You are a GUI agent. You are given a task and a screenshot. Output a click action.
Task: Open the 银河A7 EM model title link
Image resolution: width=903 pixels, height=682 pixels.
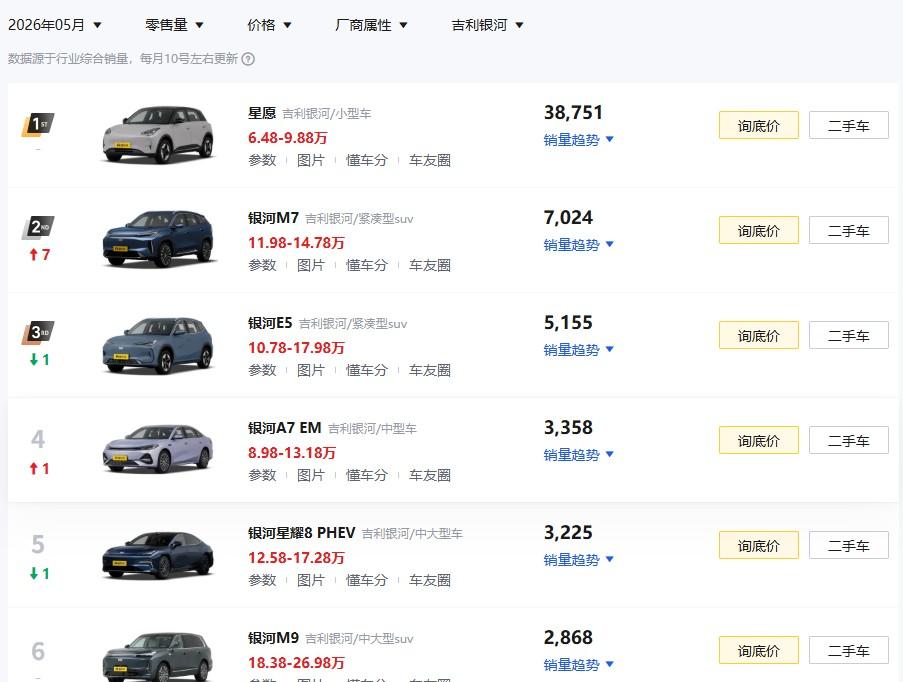(x=284, y=428)
